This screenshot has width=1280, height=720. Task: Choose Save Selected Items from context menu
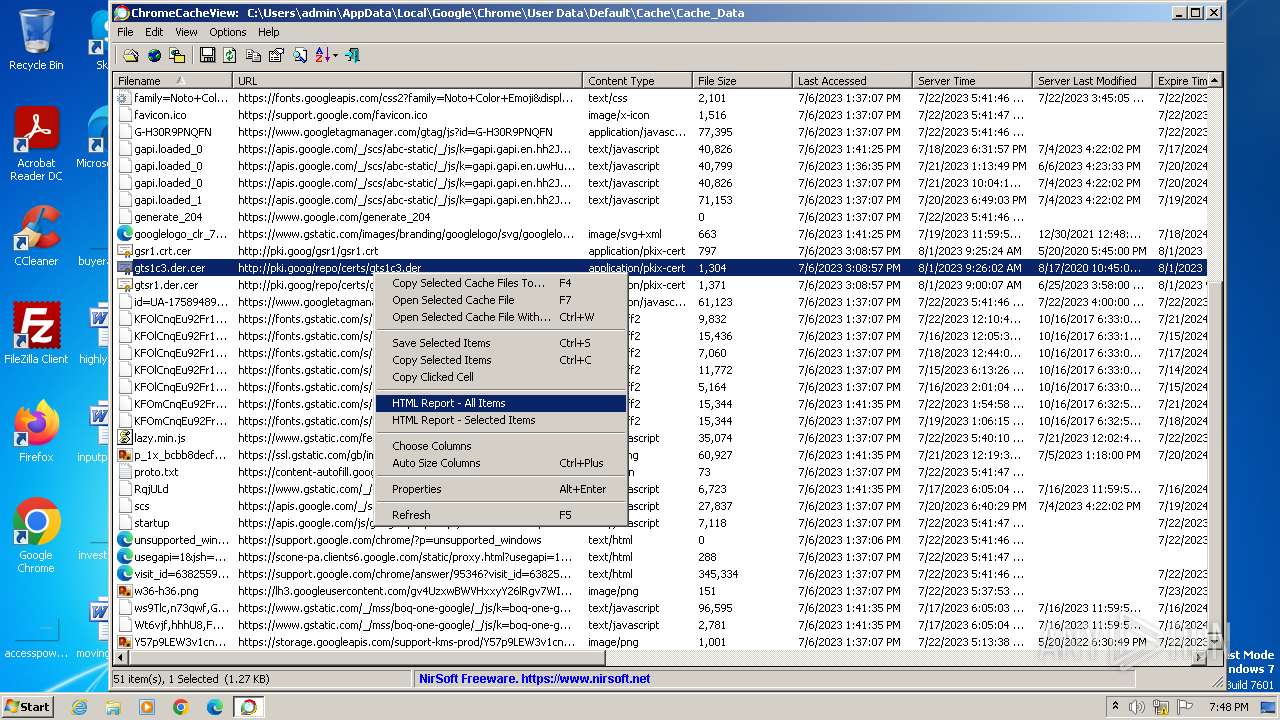point(501,343)
